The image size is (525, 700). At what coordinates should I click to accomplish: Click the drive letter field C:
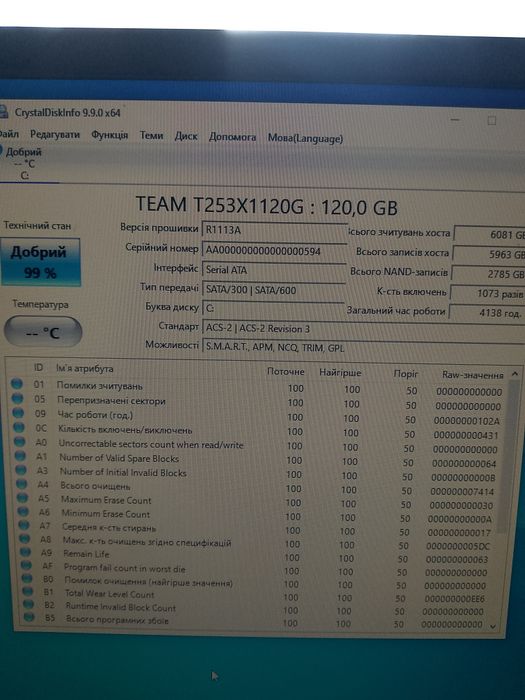pyautogui.click(x=273, y=308)
